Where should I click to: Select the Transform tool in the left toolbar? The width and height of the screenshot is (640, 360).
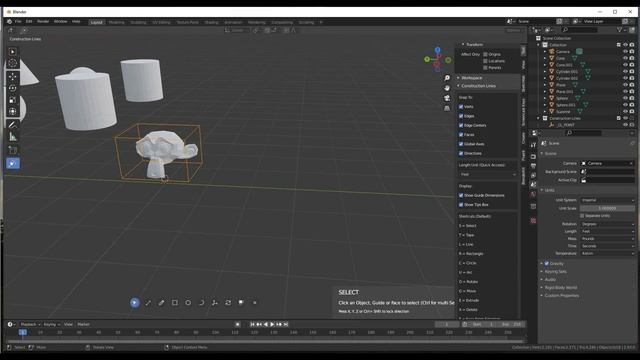click(13, 111)
